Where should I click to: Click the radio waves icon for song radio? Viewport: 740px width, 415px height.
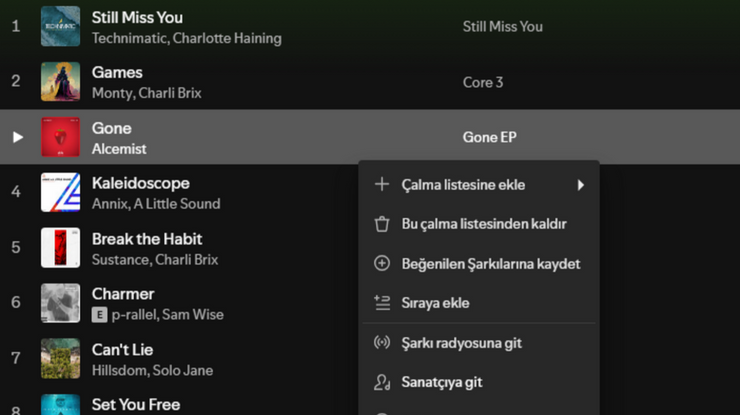click(x=382, y=342)
